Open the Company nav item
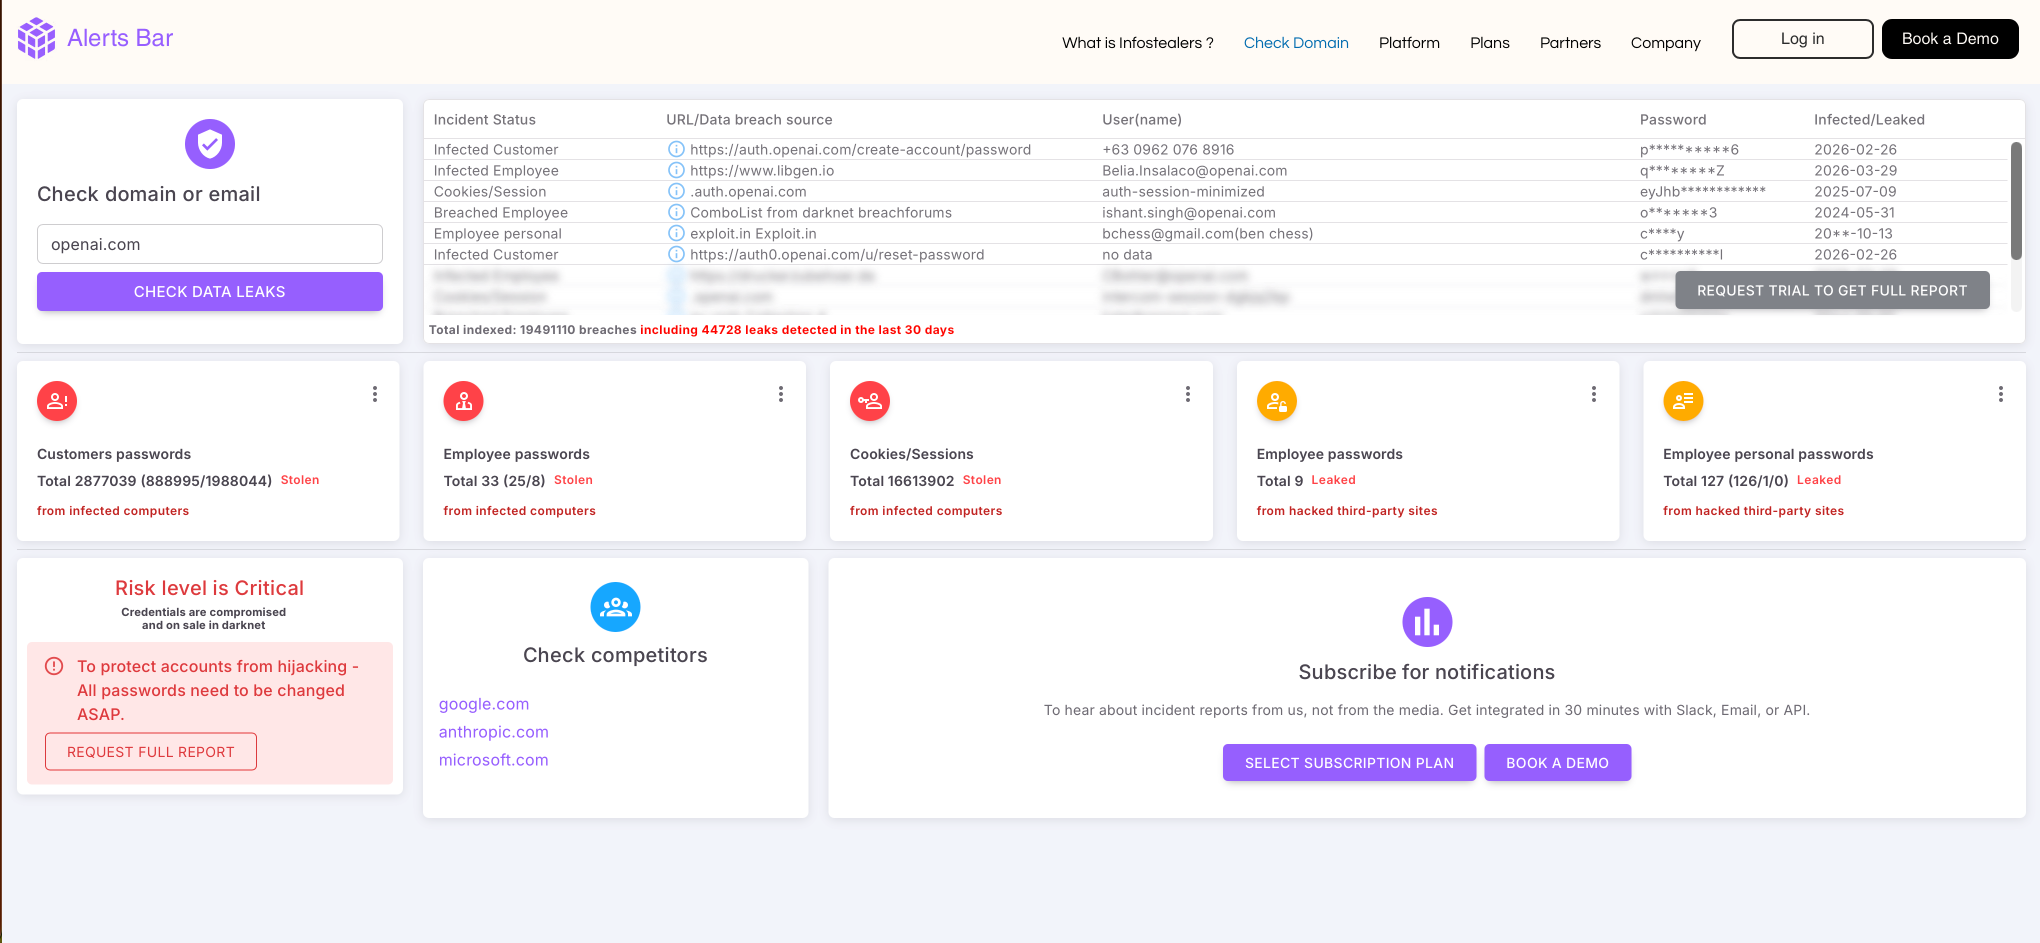The height and width of the screenshot is (943, 2040). pos(1665,42)
